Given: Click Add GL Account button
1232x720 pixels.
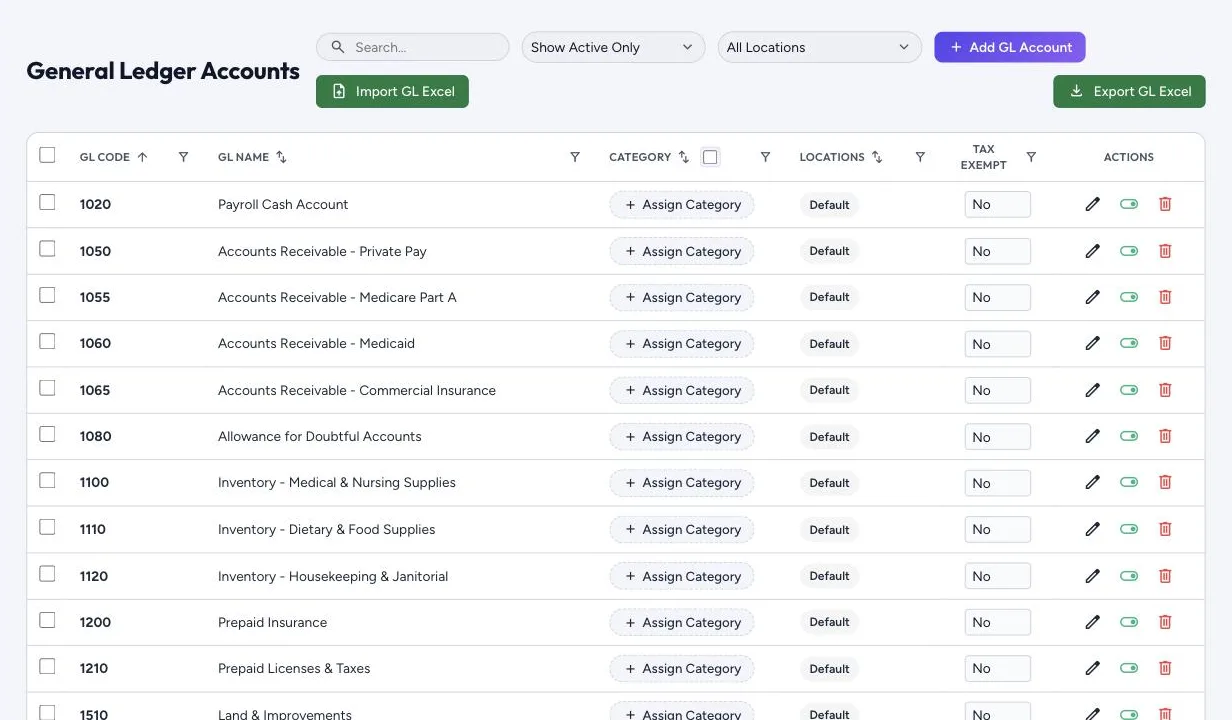Looking at the screenshot, I should tap(1009, 47).
